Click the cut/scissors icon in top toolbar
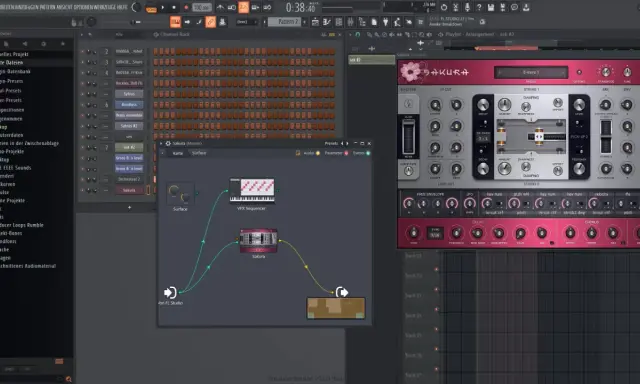The width and height of the screenshot is (640, 384). 456,7
